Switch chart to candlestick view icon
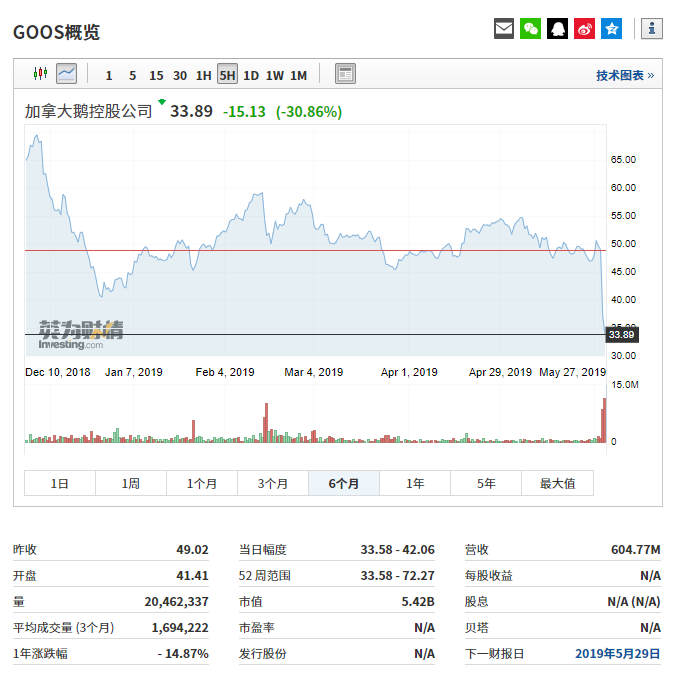The height and width of the screenshot is (677, 678). click(x=41, y=73)
